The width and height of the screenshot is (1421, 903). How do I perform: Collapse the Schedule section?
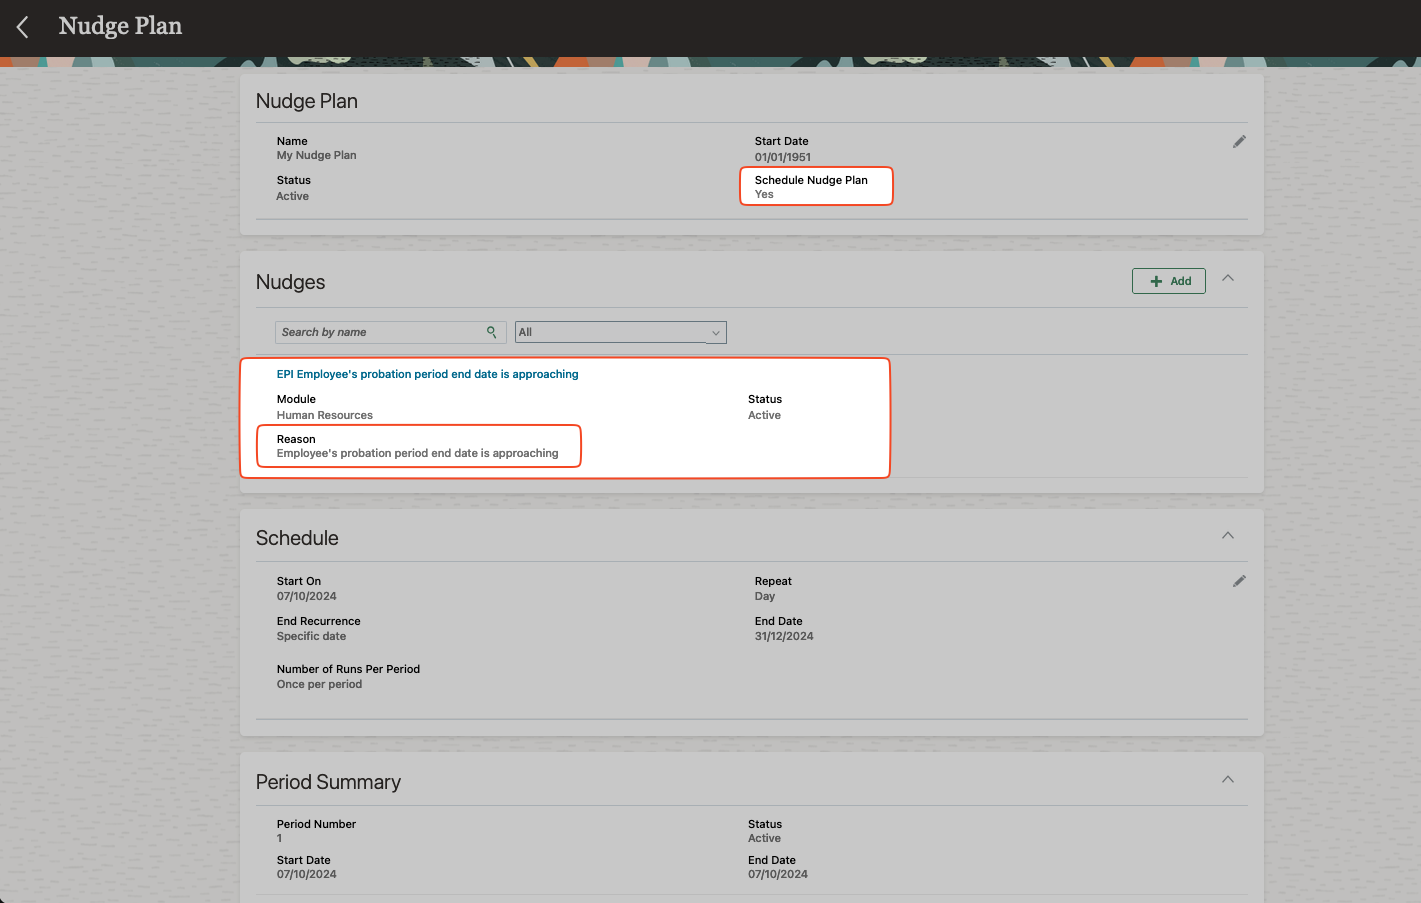[1228, 536]
